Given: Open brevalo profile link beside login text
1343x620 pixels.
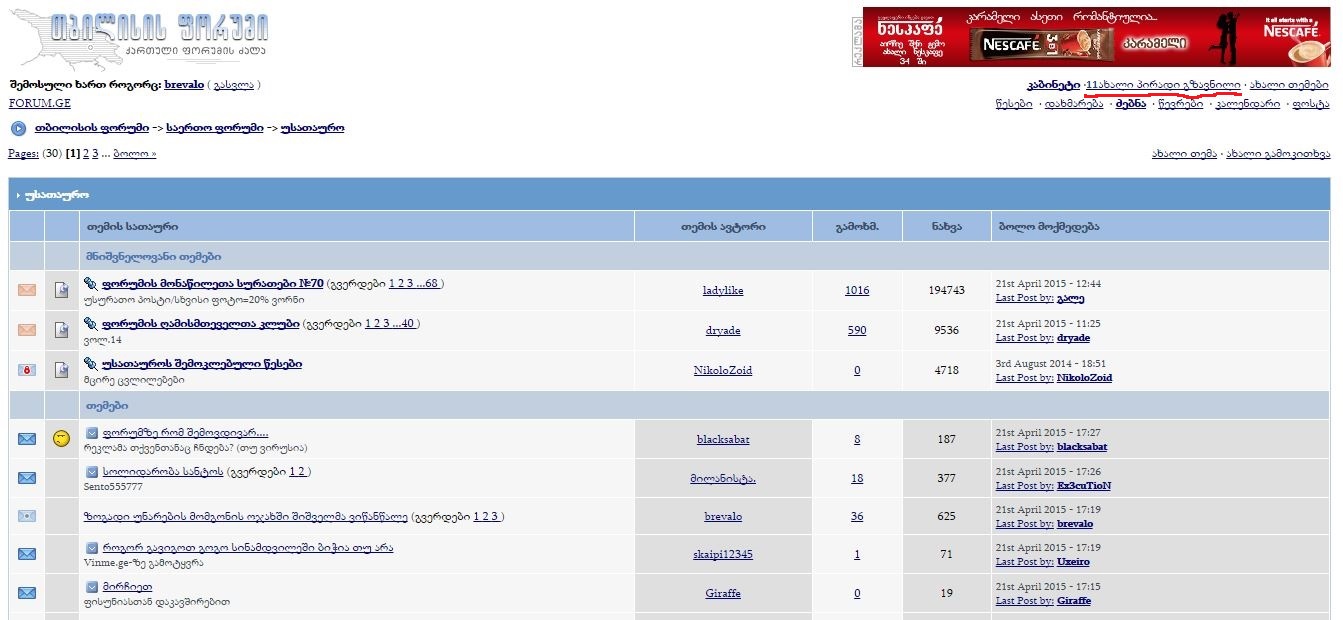Looking at the screenshot, I should click(184, 85).
